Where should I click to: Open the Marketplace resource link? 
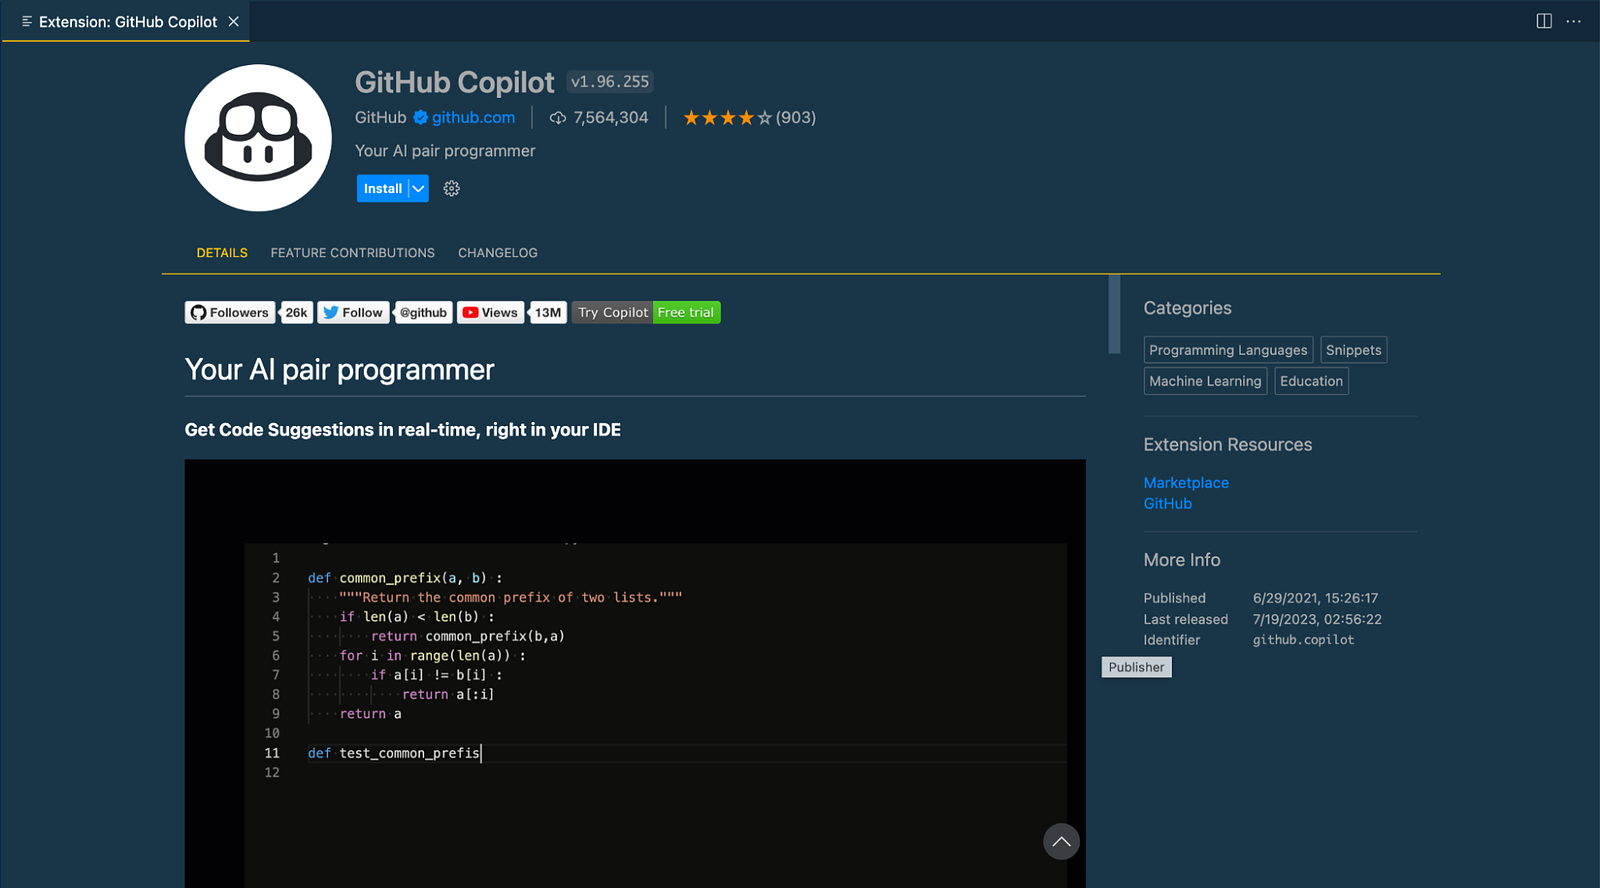click(x=1186, y=483)
